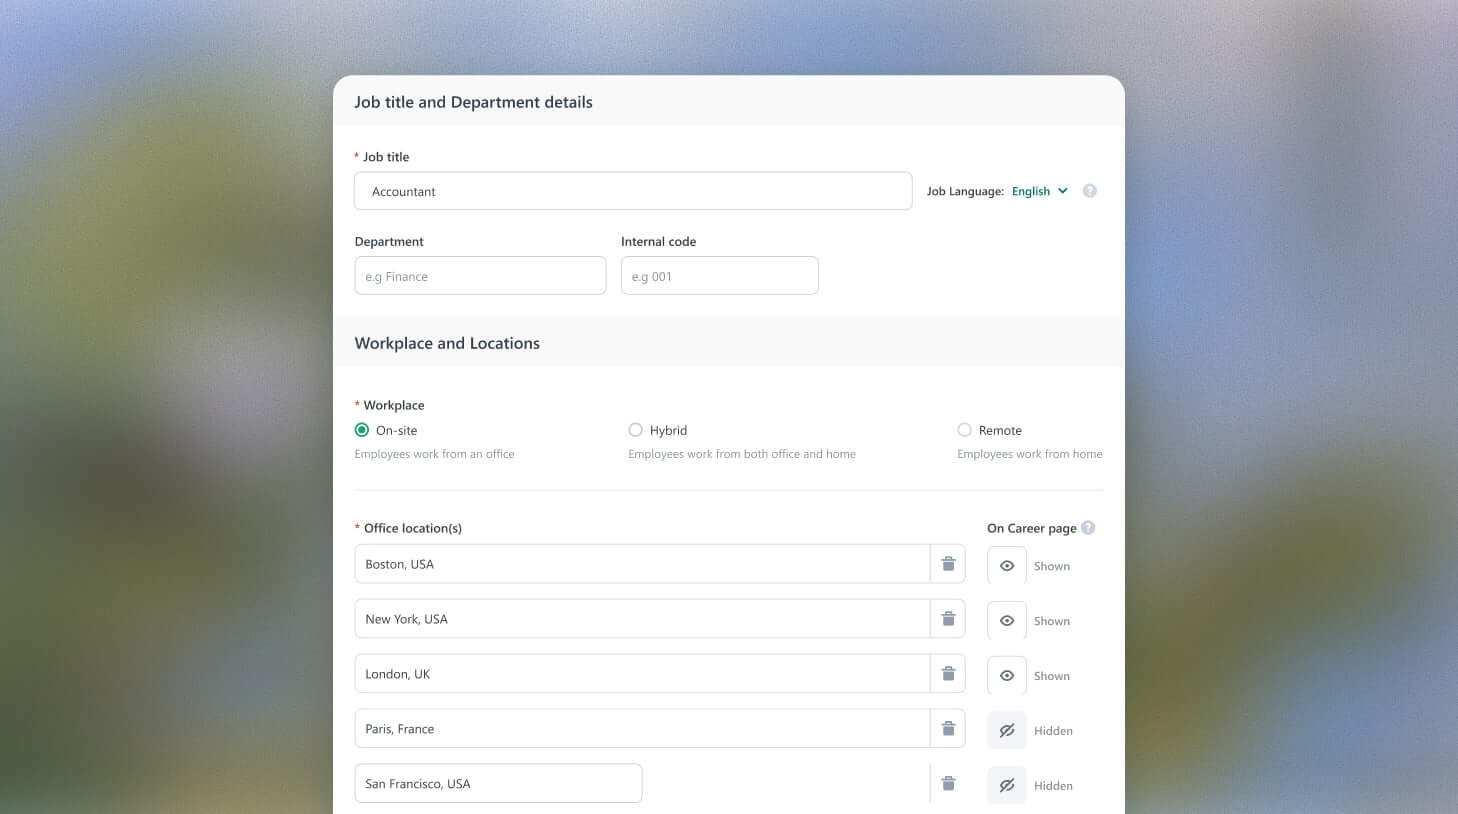Viewport: 1458px width, 814px height.
Task: Open Job Language help tooltip icon
Action: (x=1089, y=191)
